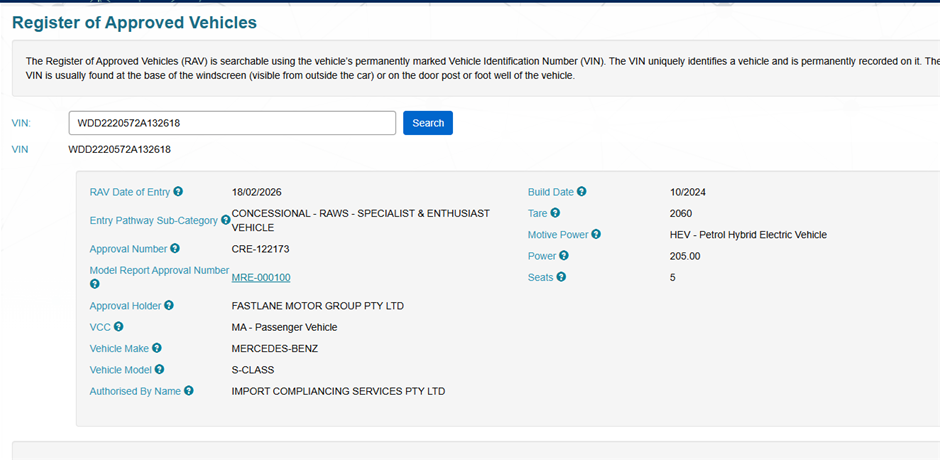
Task: Click the Approval Holder info icon
Action: tap(168, 306)
